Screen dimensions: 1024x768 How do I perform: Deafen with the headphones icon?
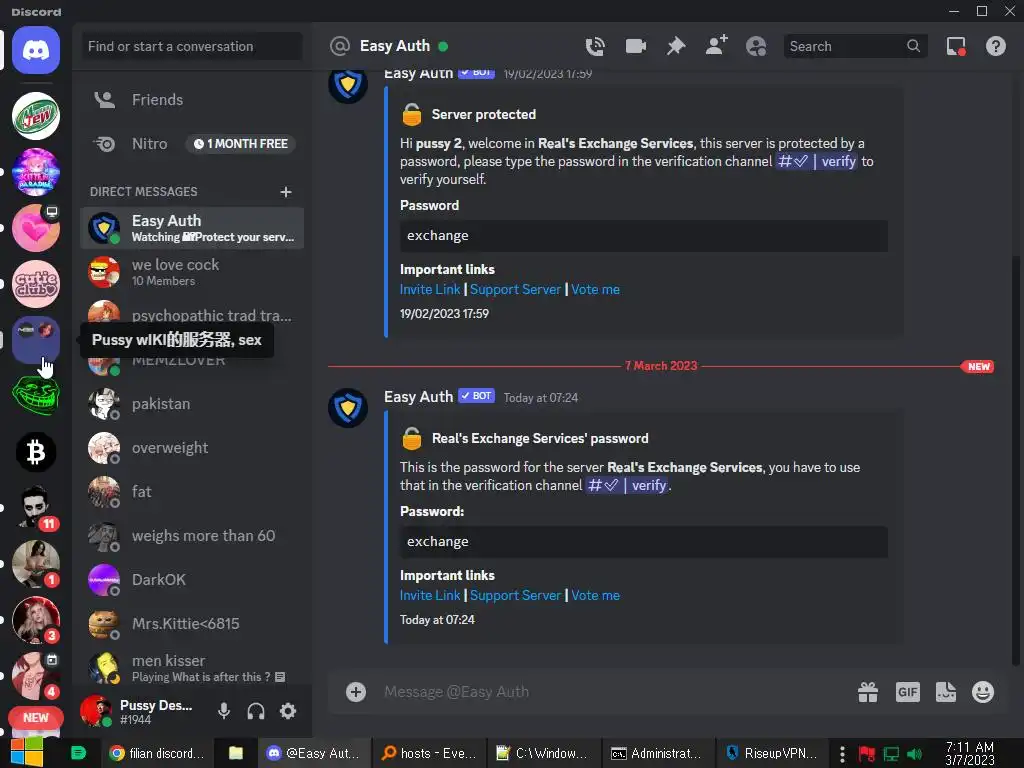[x=256, y=711]
